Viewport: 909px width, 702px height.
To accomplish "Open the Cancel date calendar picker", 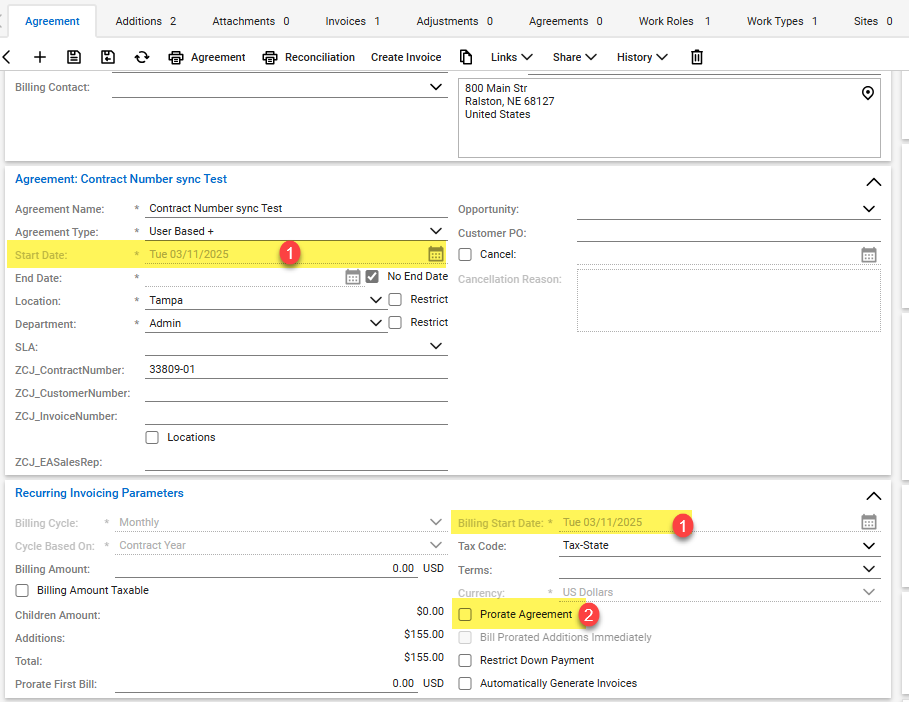I will click(x=868, y=254).
